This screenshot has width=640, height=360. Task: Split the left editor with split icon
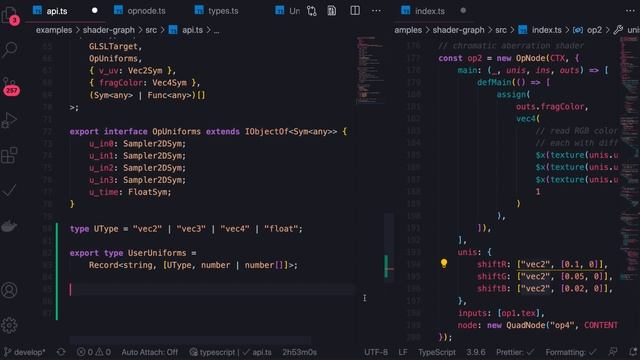click(355, 11)
